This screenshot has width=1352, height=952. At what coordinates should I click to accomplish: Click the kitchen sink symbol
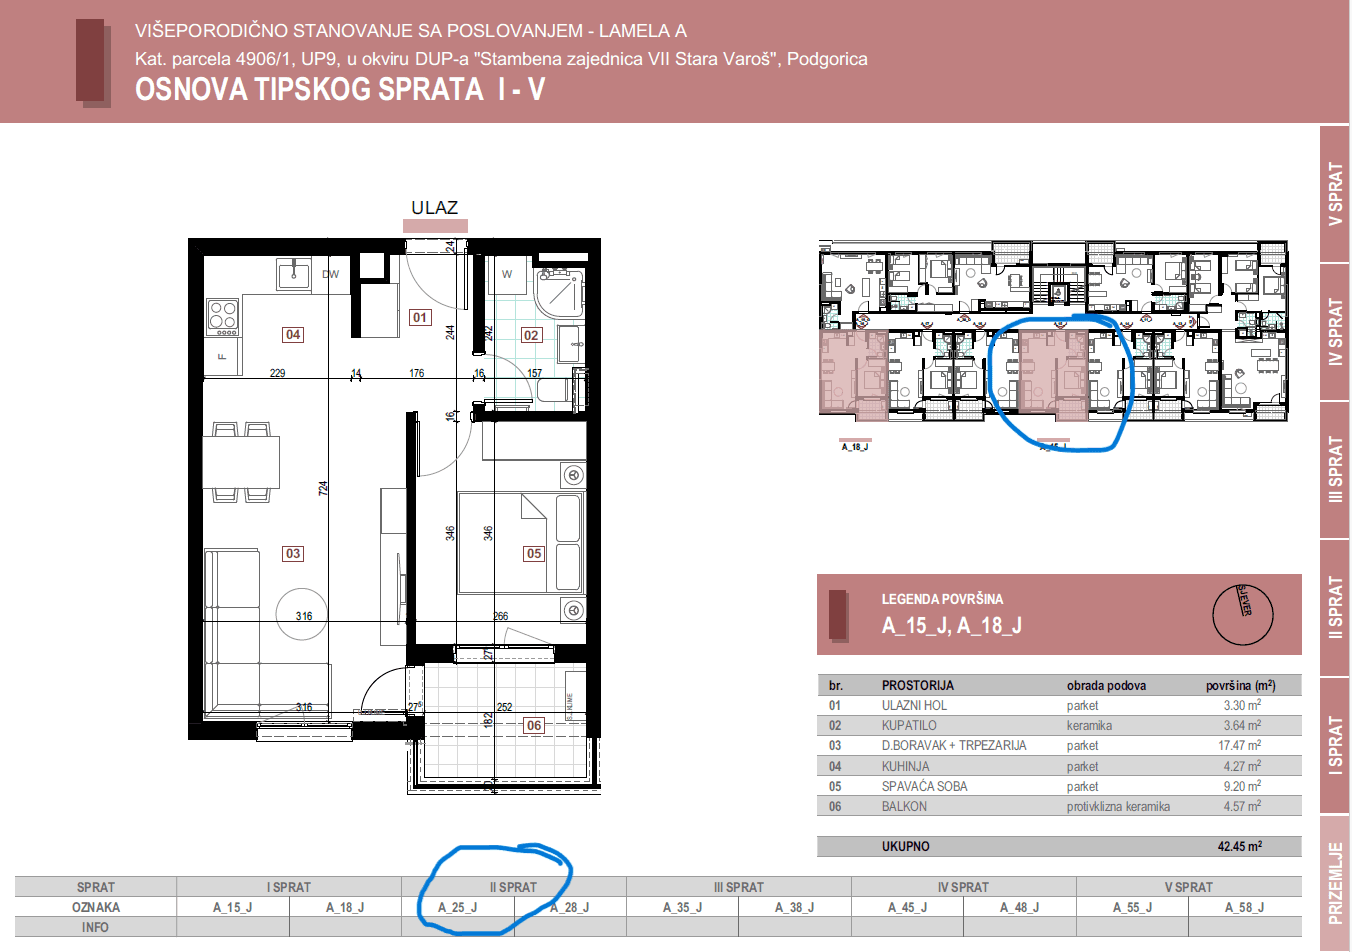[293, 272]
